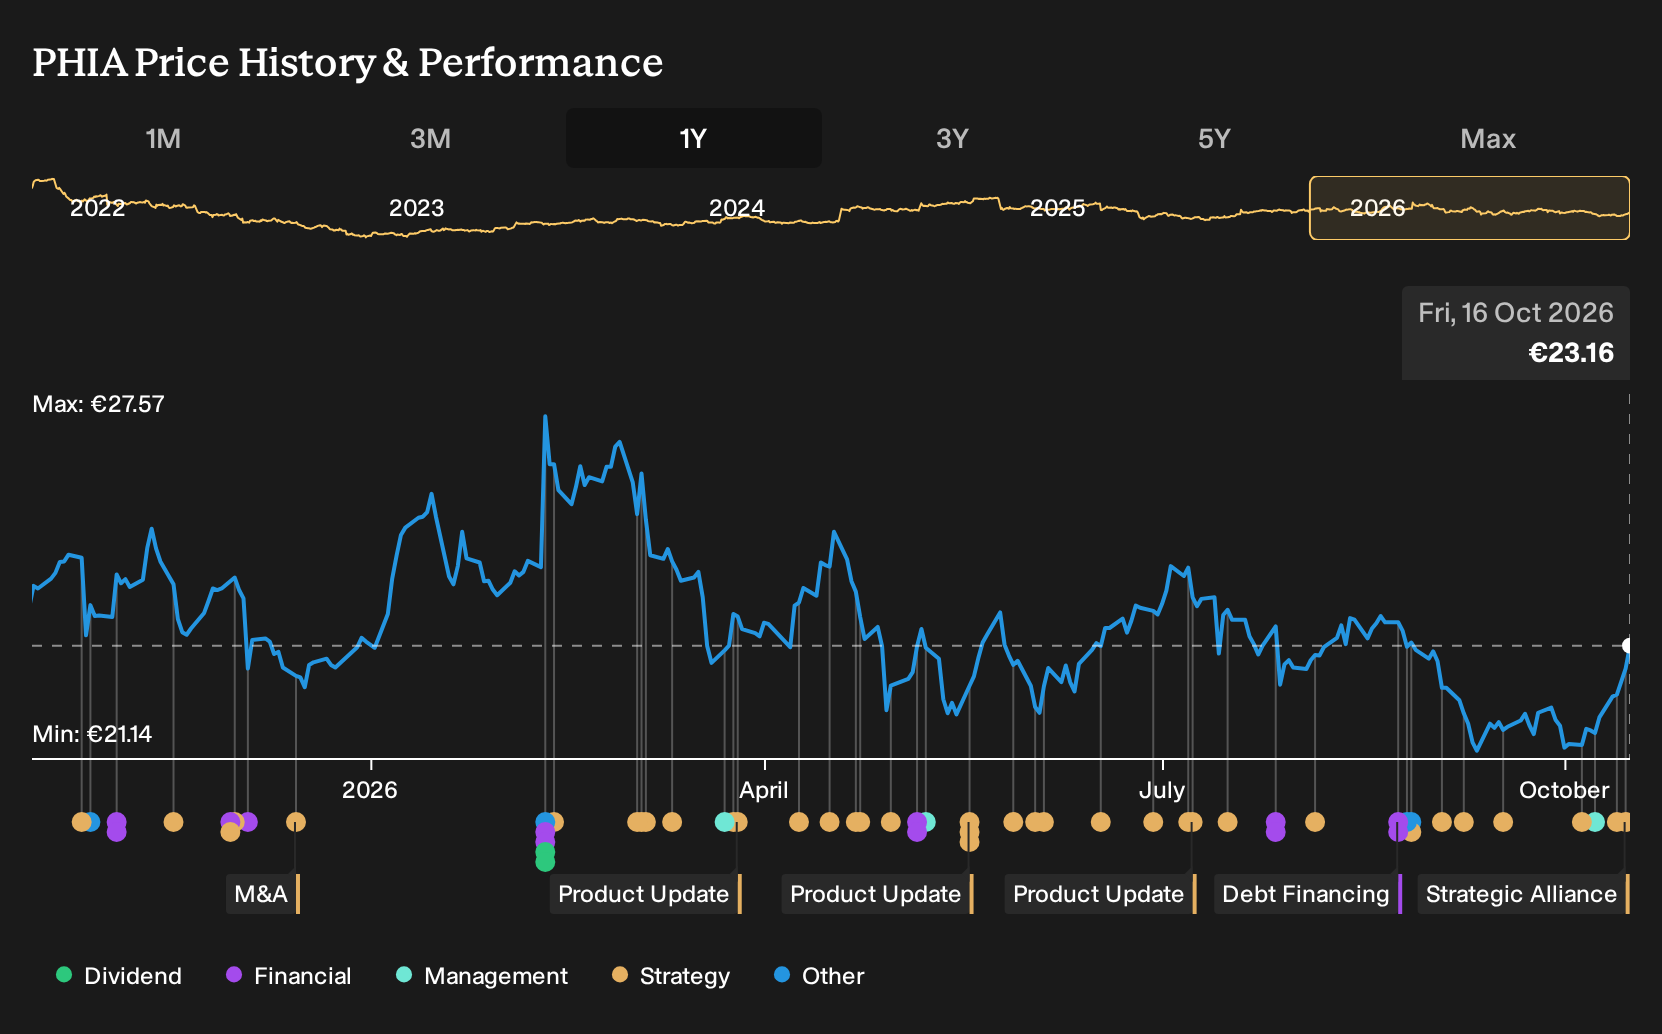Click the April axis label
This screenshot has height=1034, width=1662.
[x=764, y=790]
